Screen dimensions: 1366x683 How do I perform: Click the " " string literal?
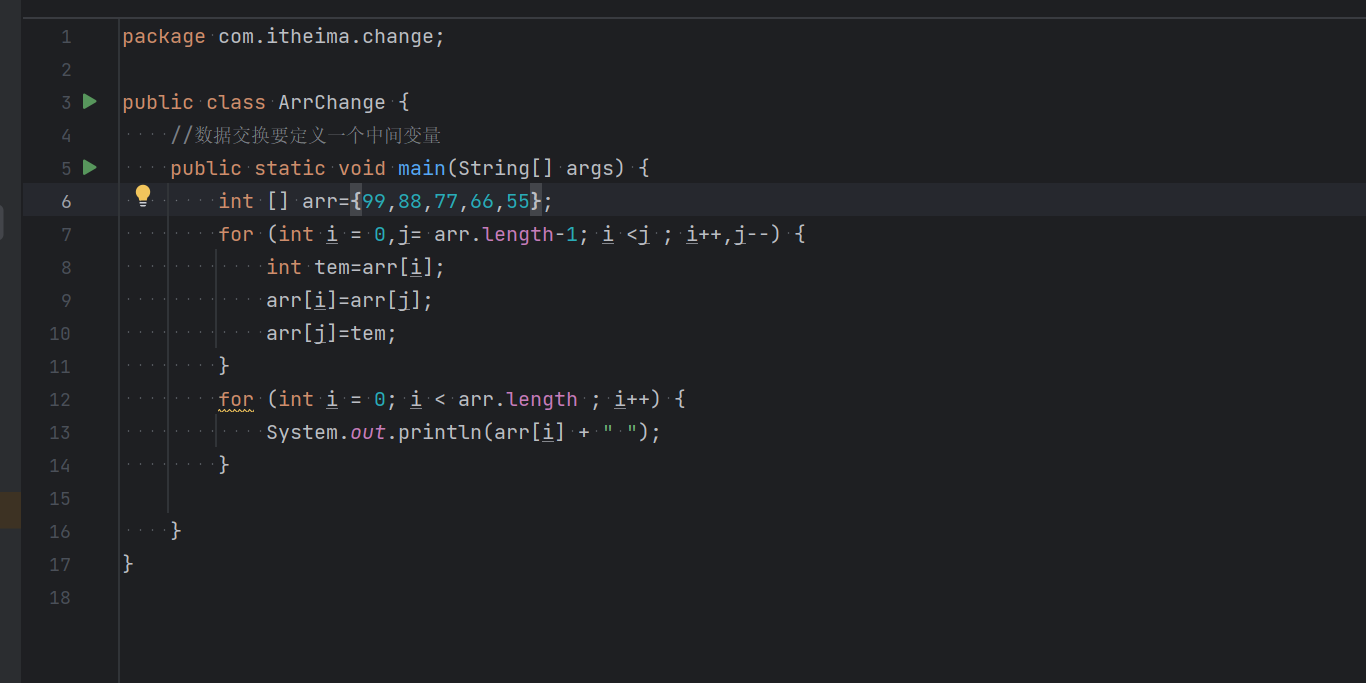click(x=620, y=433)
